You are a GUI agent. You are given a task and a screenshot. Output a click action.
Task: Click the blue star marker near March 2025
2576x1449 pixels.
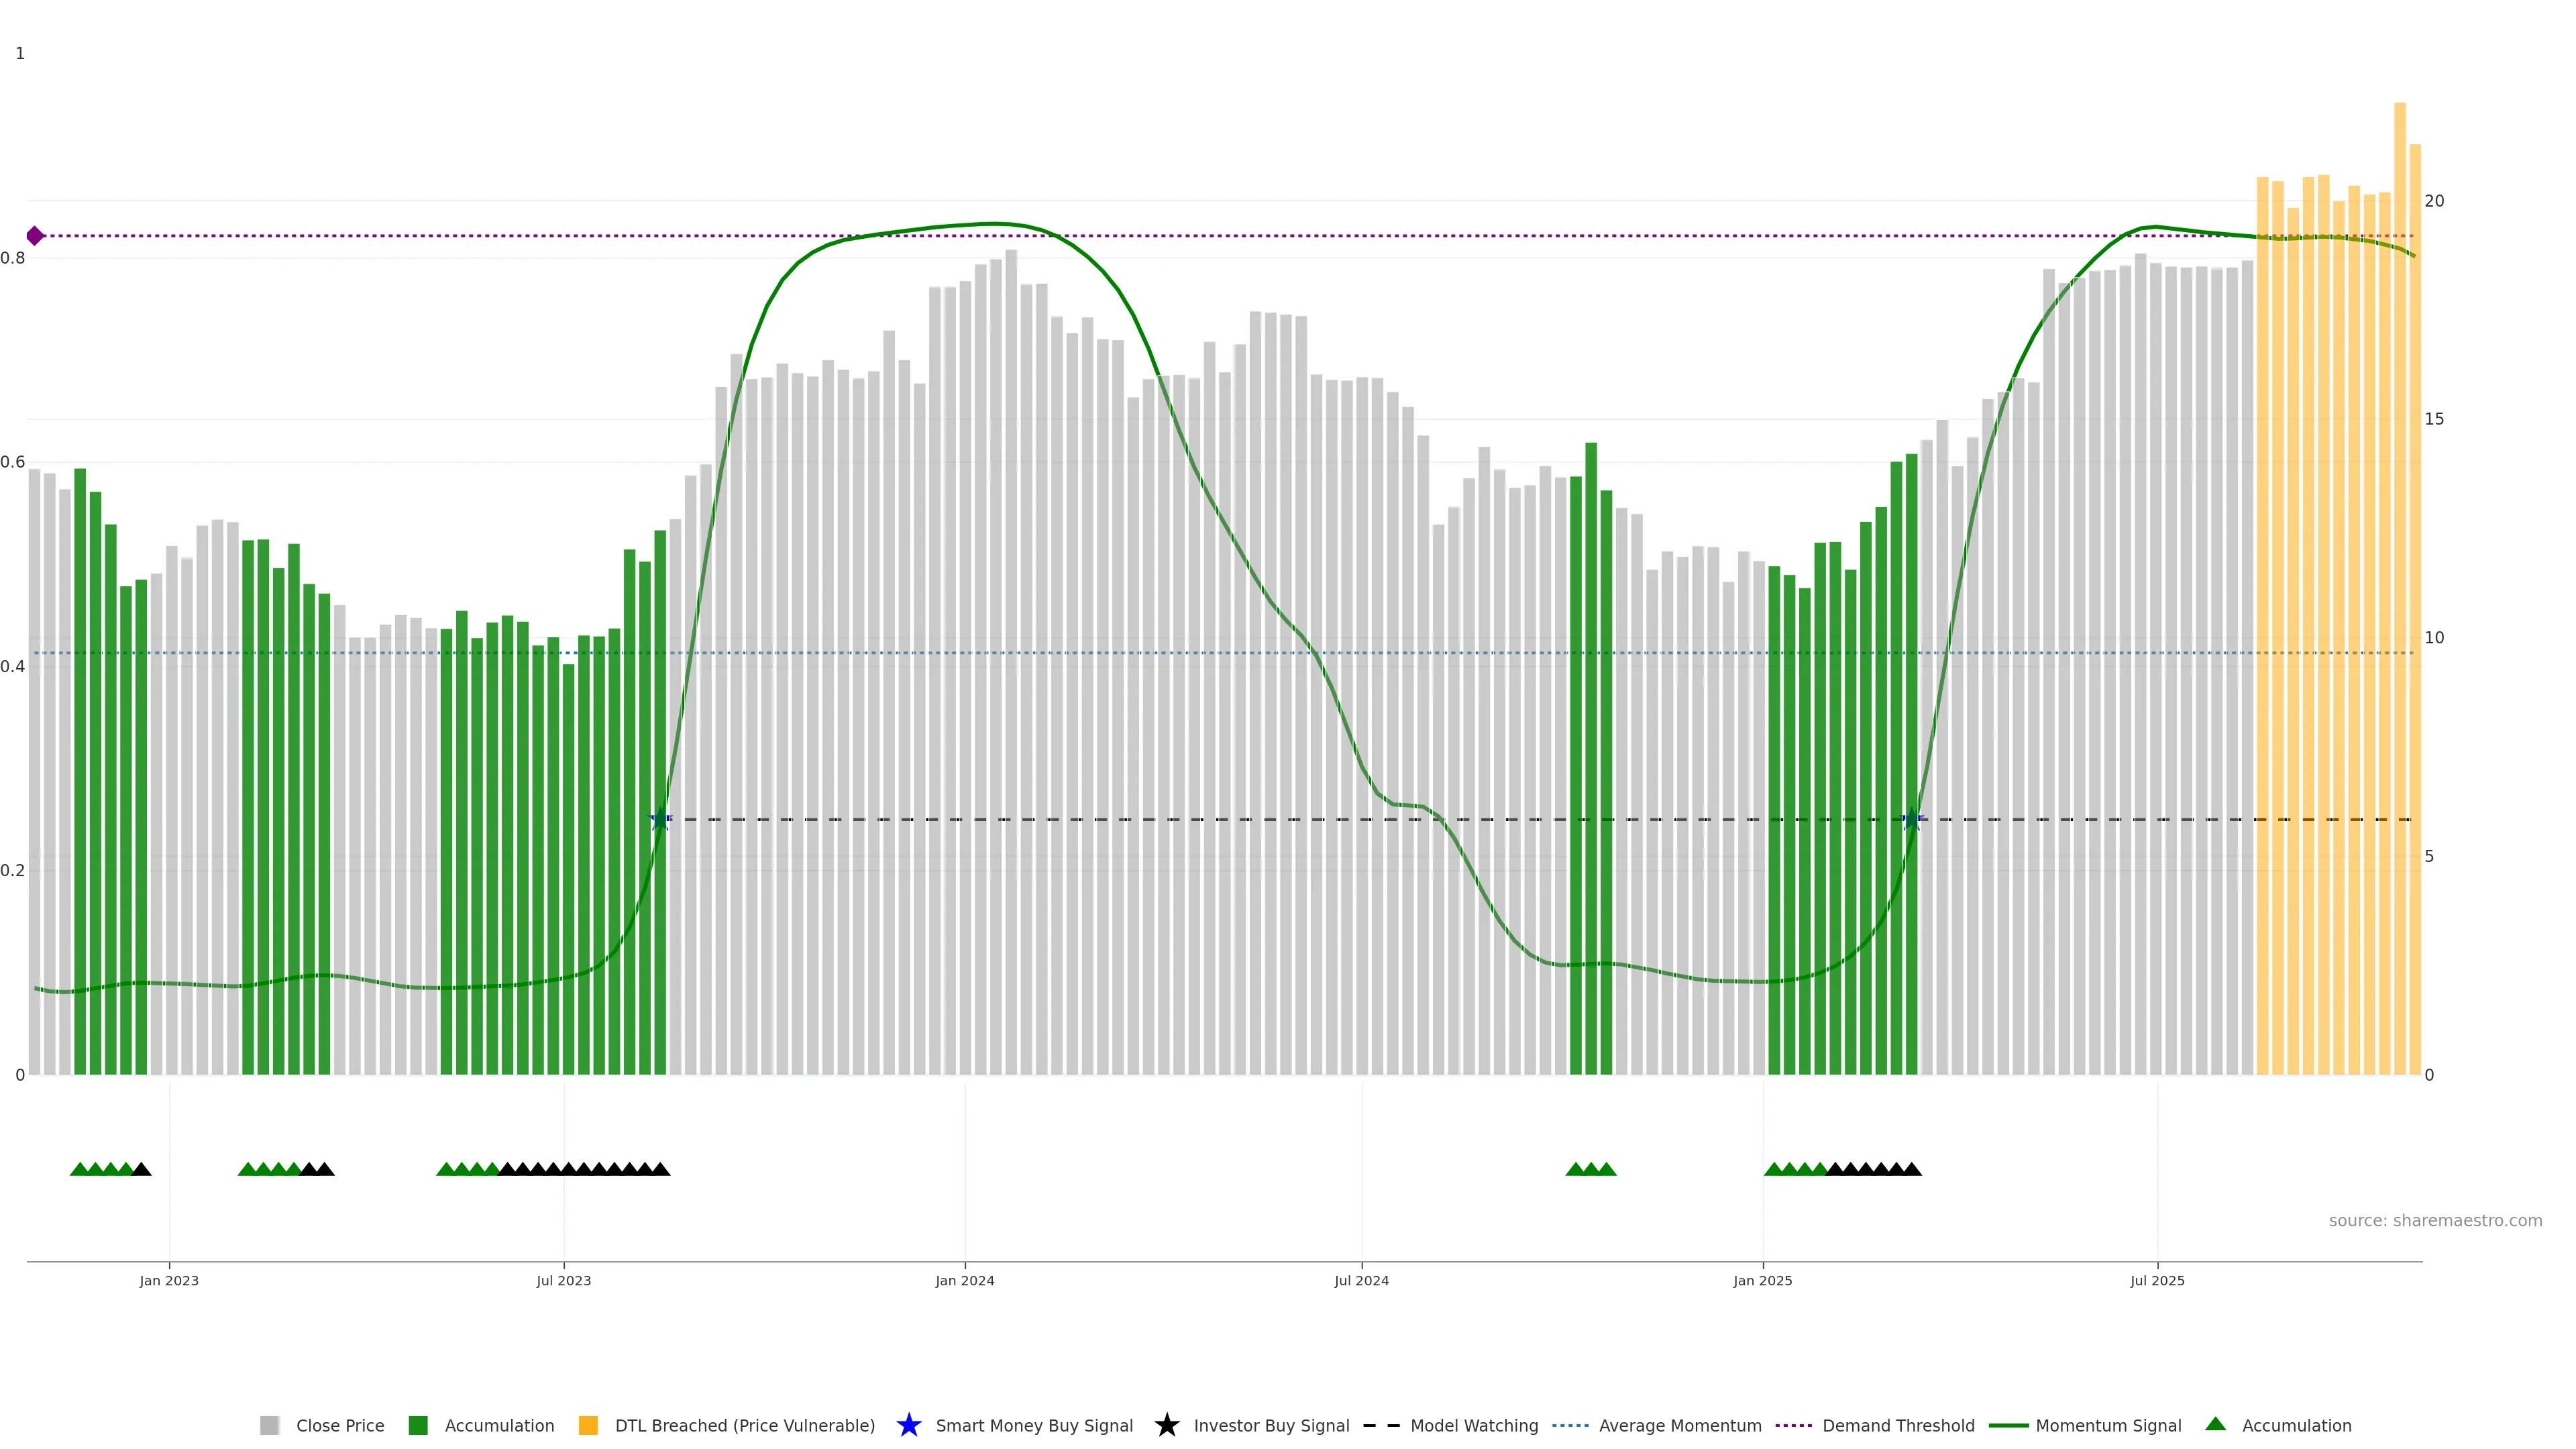click(x=1911, y=819)
